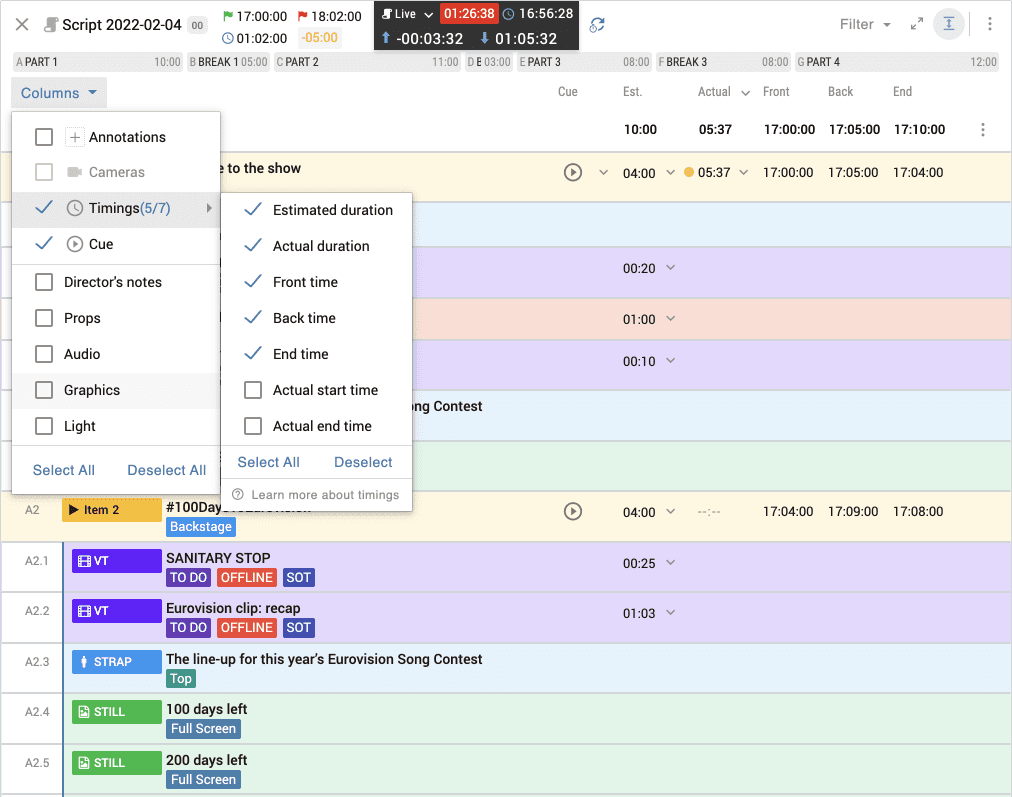This screenshot has height=797, width=1012.
Task: Enable Actual end time checkbox
Action: pos(253,427)
